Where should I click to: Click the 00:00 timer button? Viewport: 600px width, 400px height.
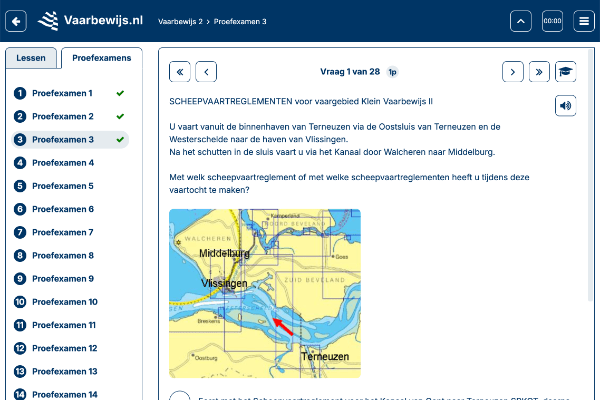click(x=553, y=21)
